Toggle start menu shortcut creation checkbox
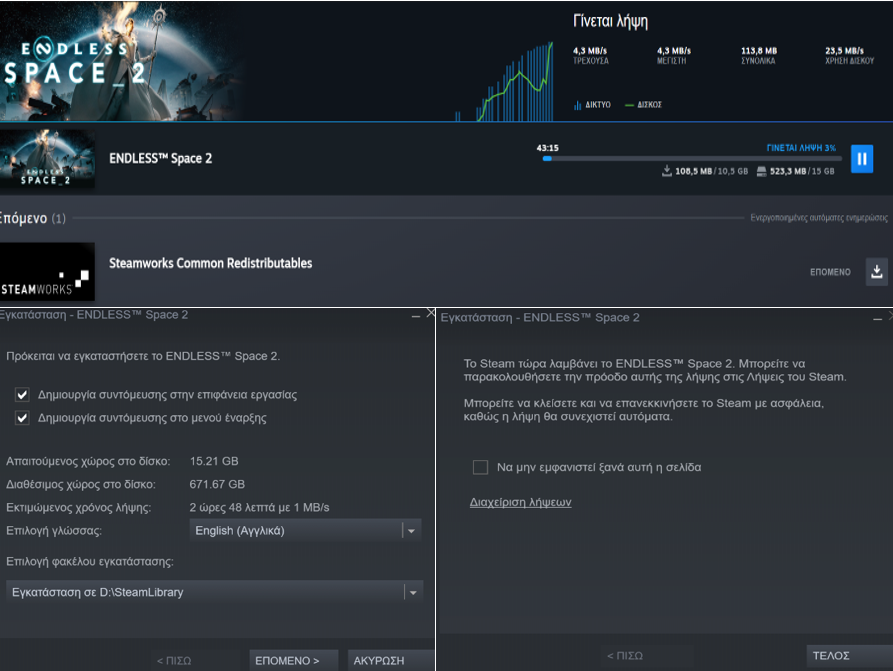The width and height of the screenshot is (893, 671). point(22,418)
